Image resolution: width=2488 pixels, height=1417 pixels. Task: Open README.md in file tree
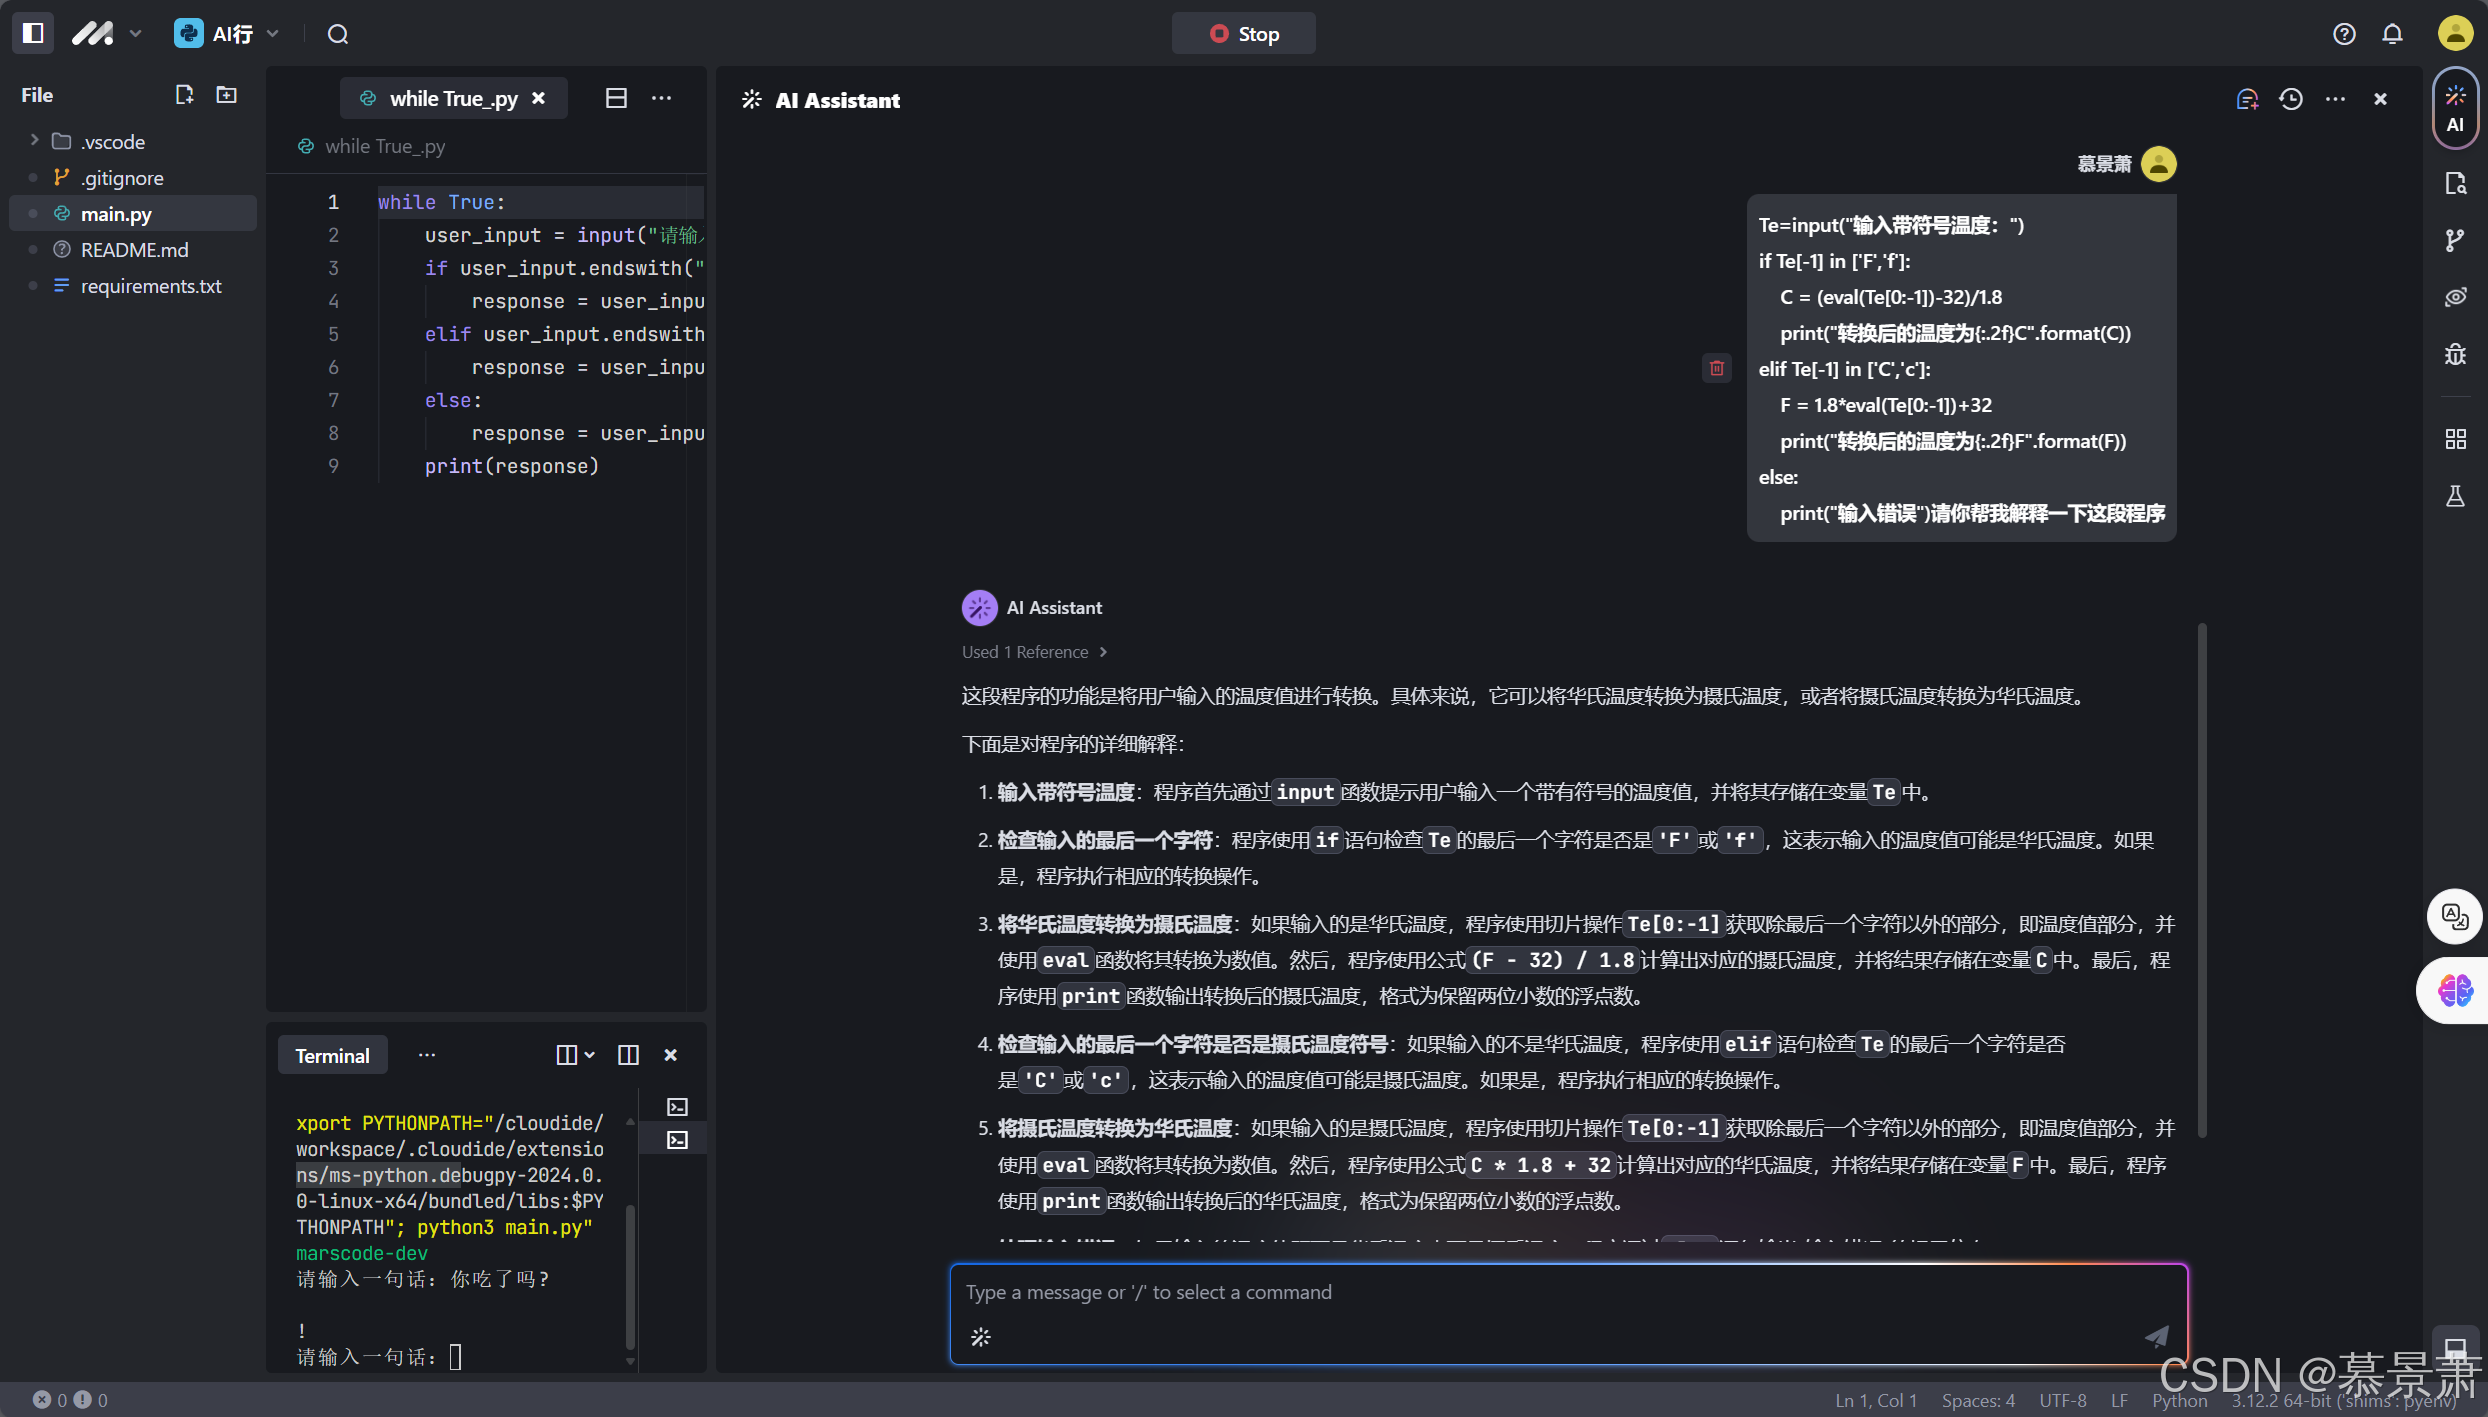click(x=134, y=250)
